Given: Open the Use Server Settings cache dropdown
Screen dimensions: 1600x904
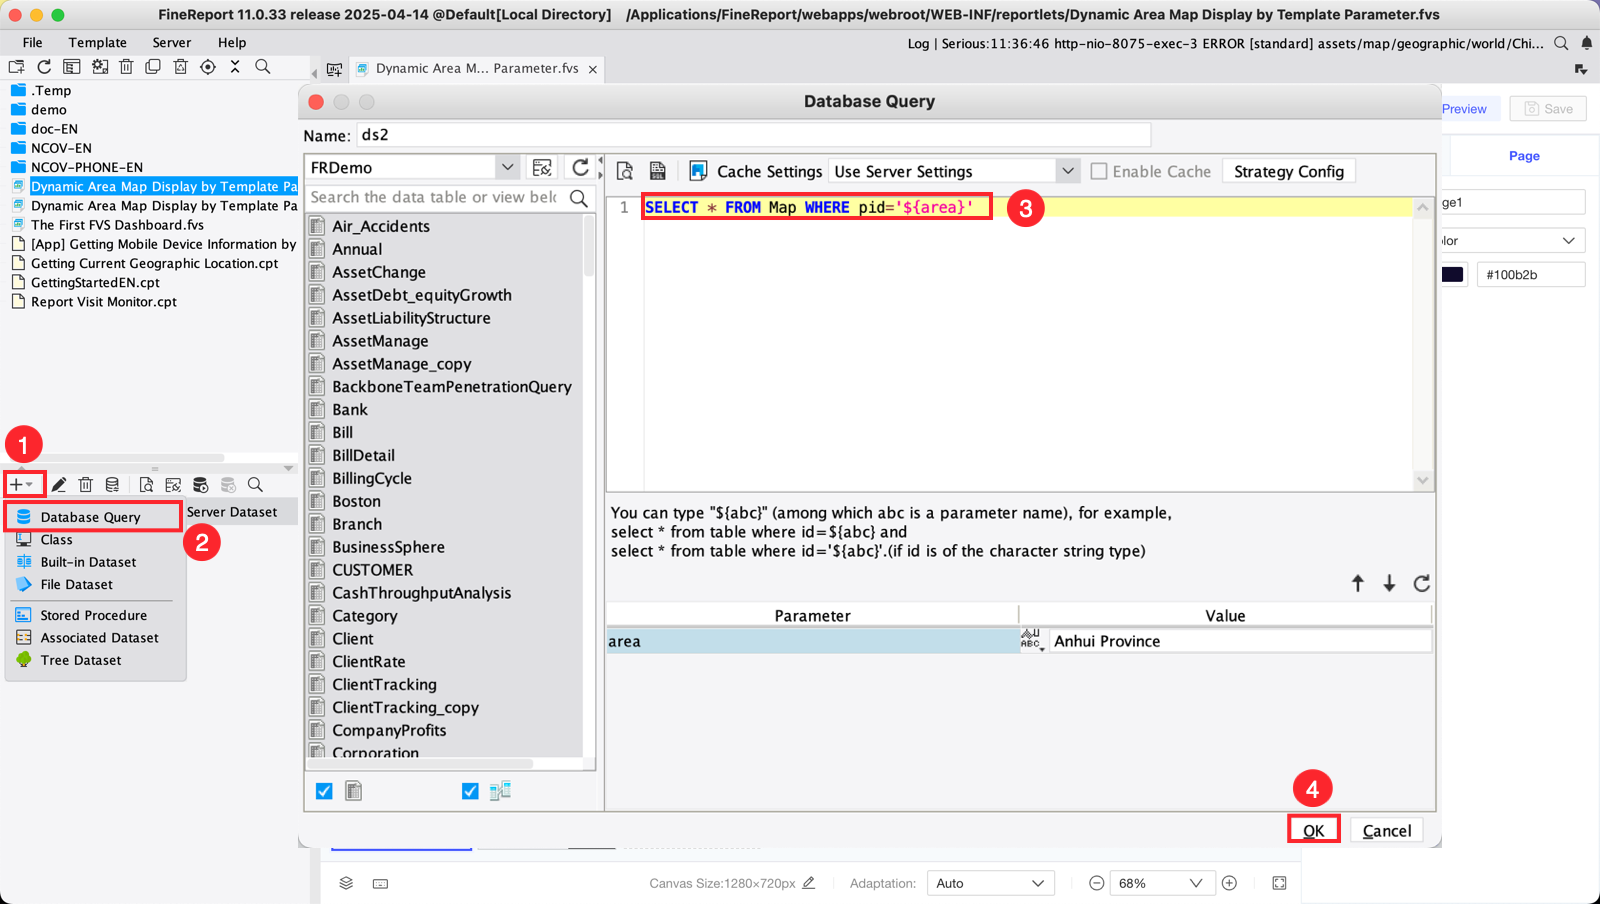Looking at the screenshot, I should pyautogui.click(x=1068, y=171).
